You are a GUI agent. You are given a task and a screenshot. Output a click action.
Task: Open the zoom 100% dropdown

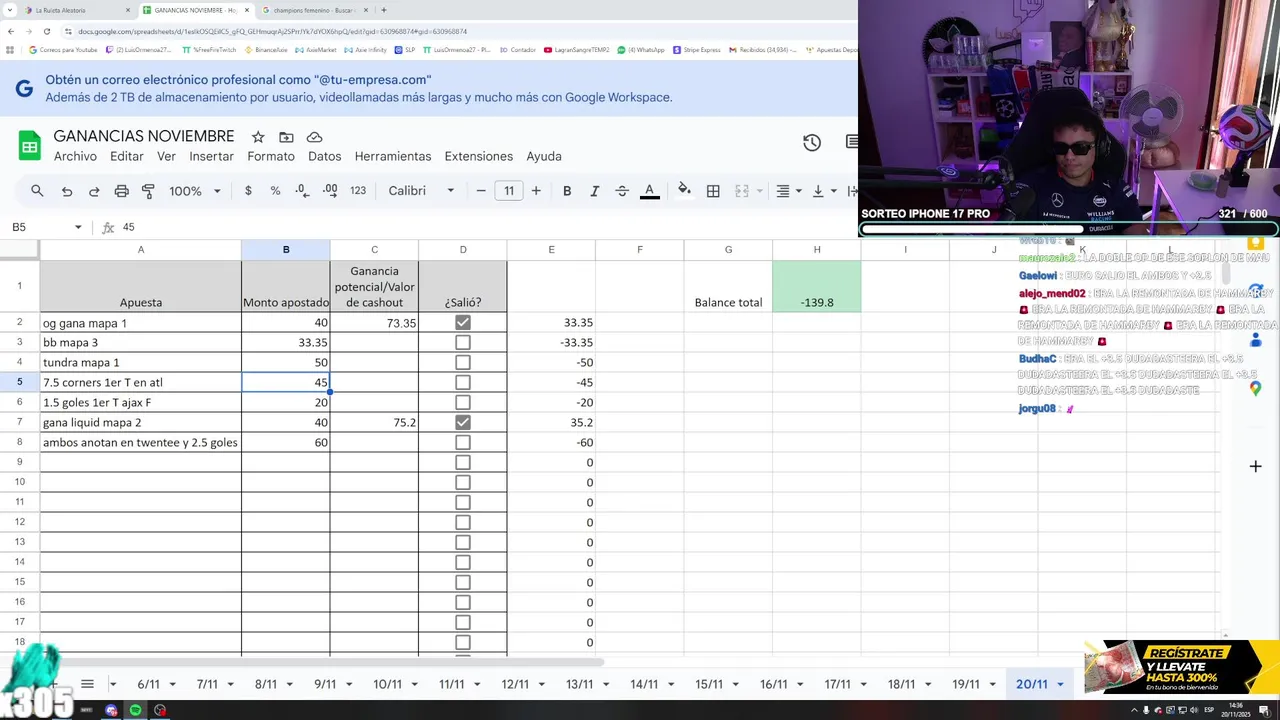(194, 191)
